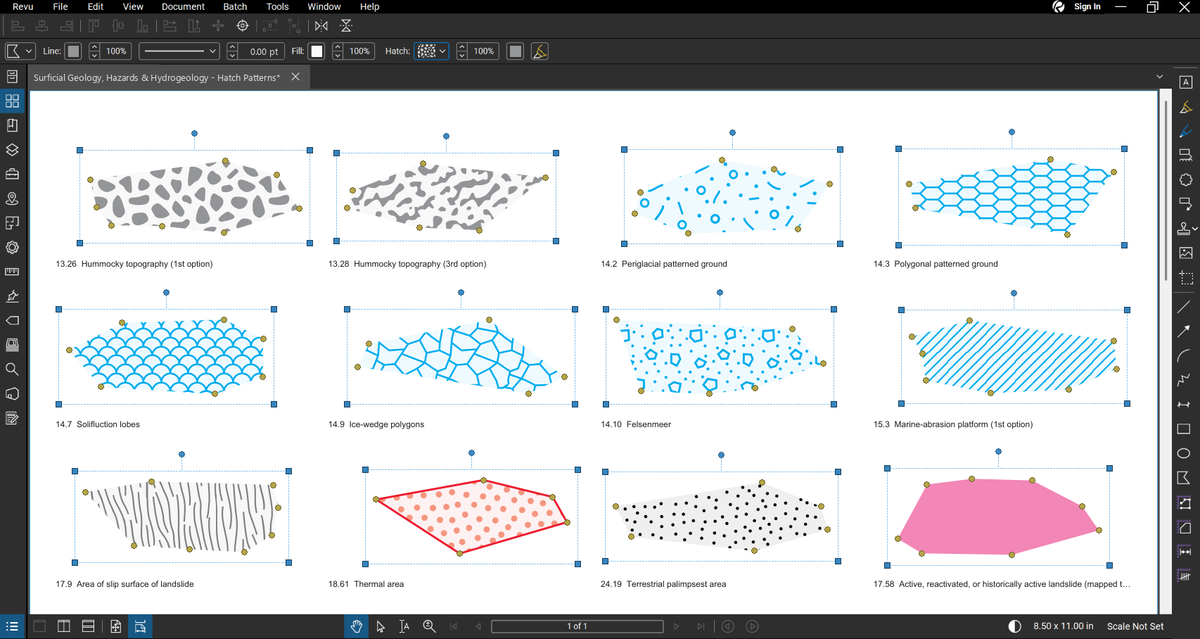Open the Layers panel icon
The image size is (1200, 639).
click(x=12, y=150)
